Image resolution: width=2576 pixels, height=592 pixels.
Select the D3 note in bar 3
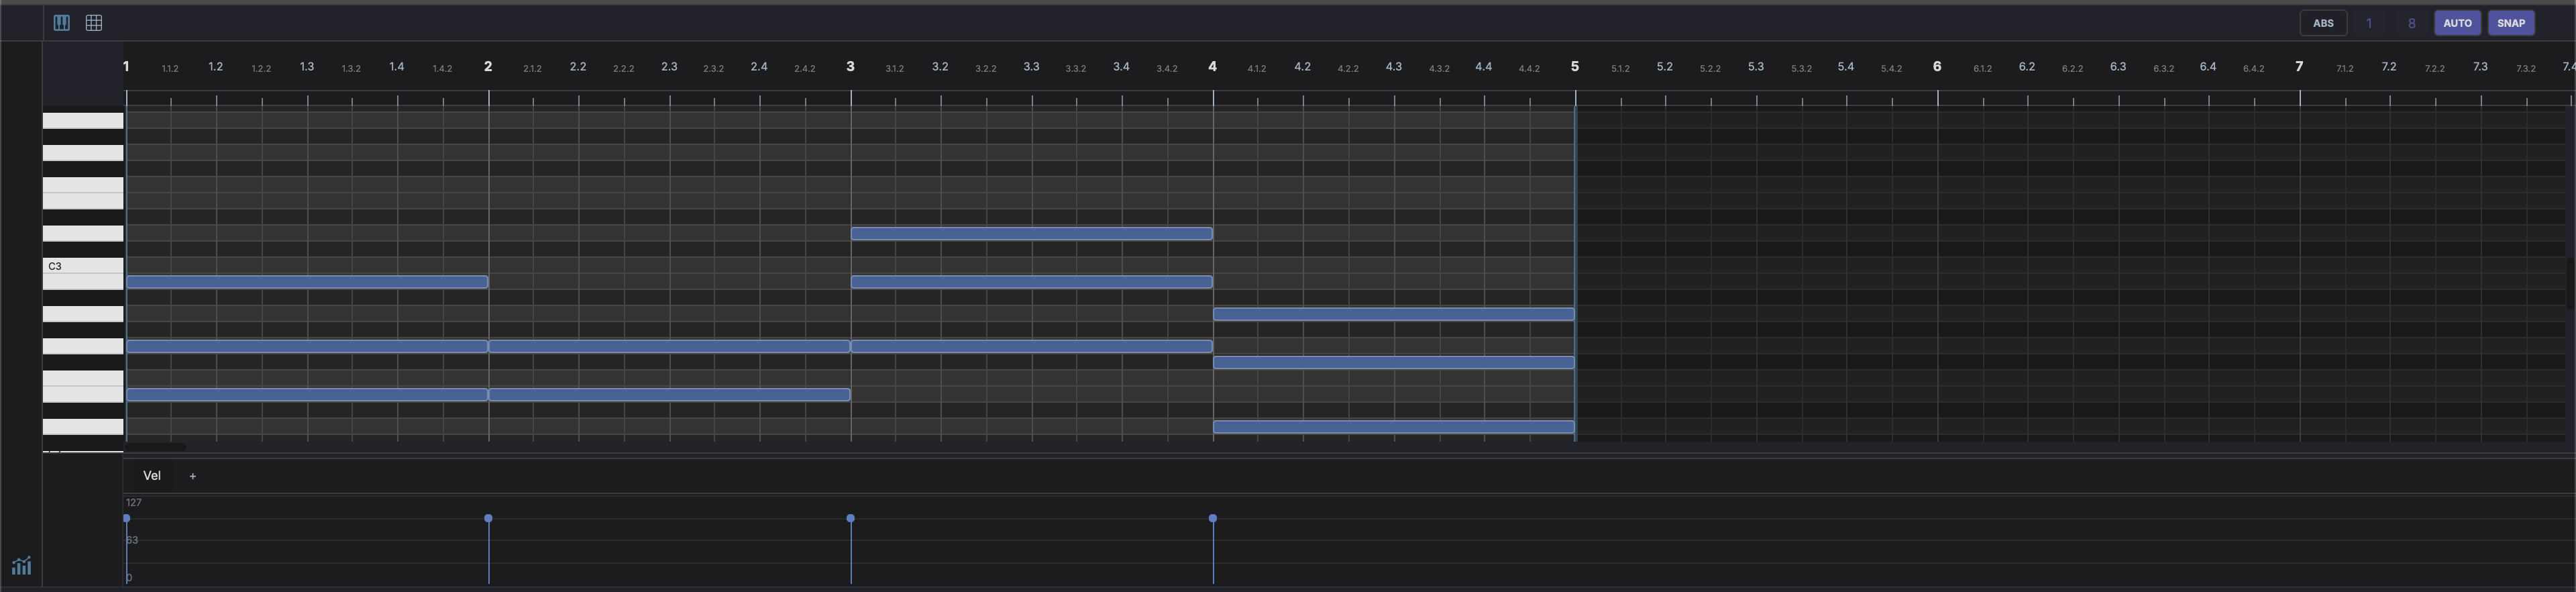pyautogui.click(x=1032, y=234)
